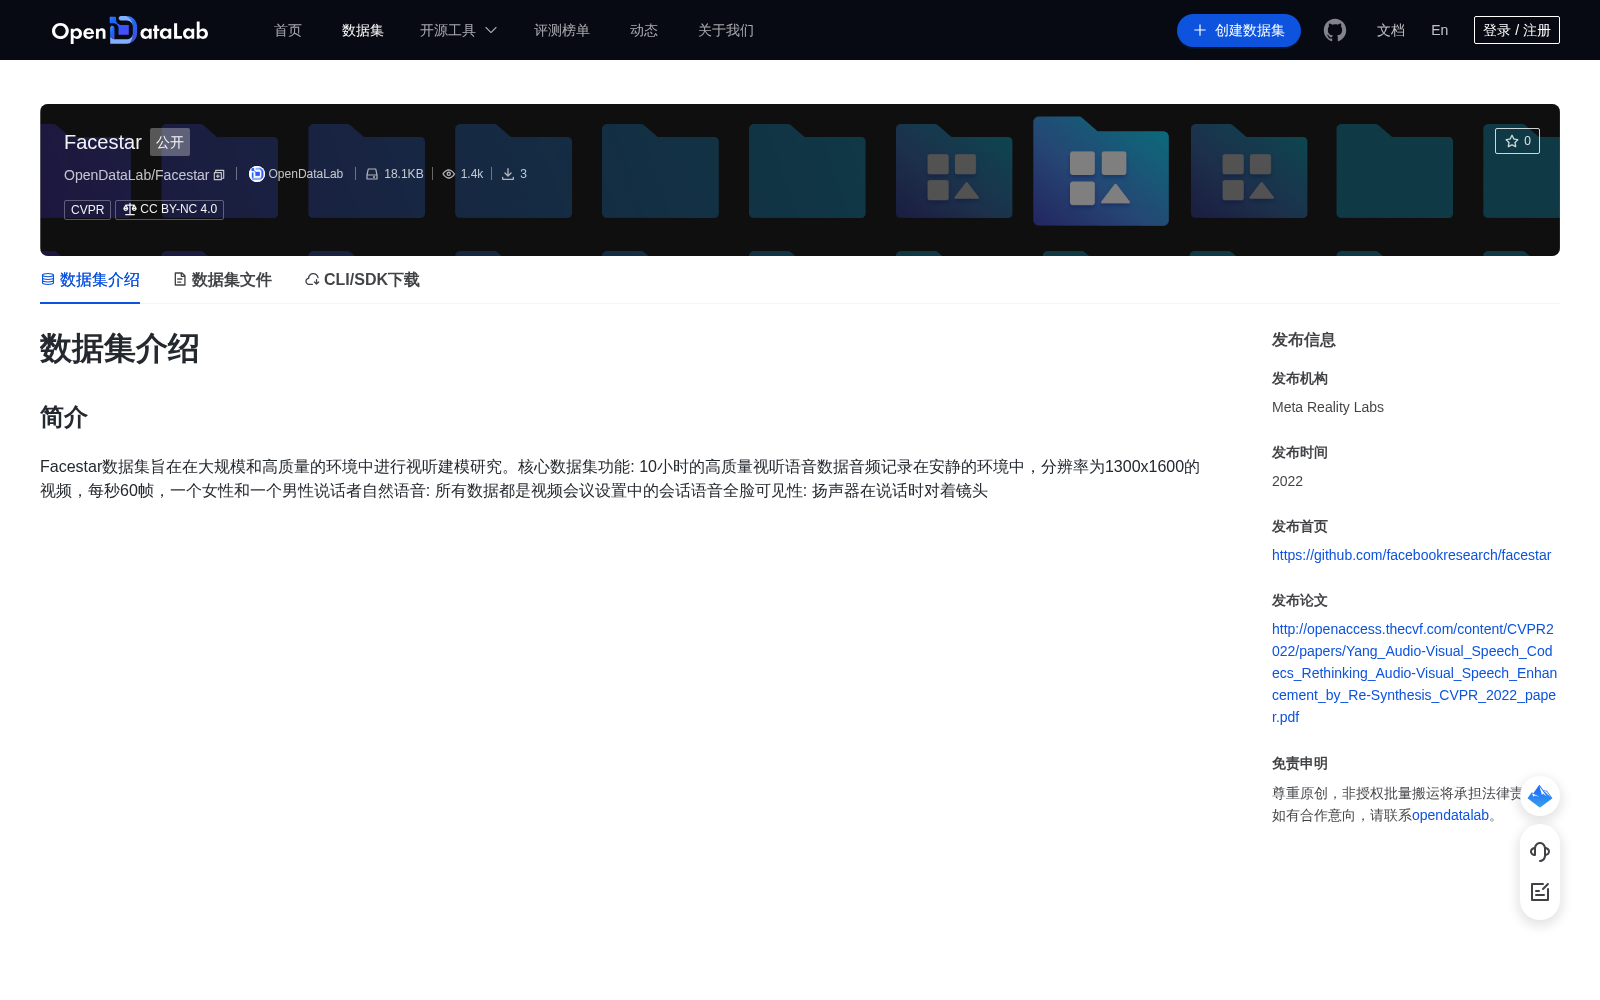Go to 首页 in navigation

[288, 30]
